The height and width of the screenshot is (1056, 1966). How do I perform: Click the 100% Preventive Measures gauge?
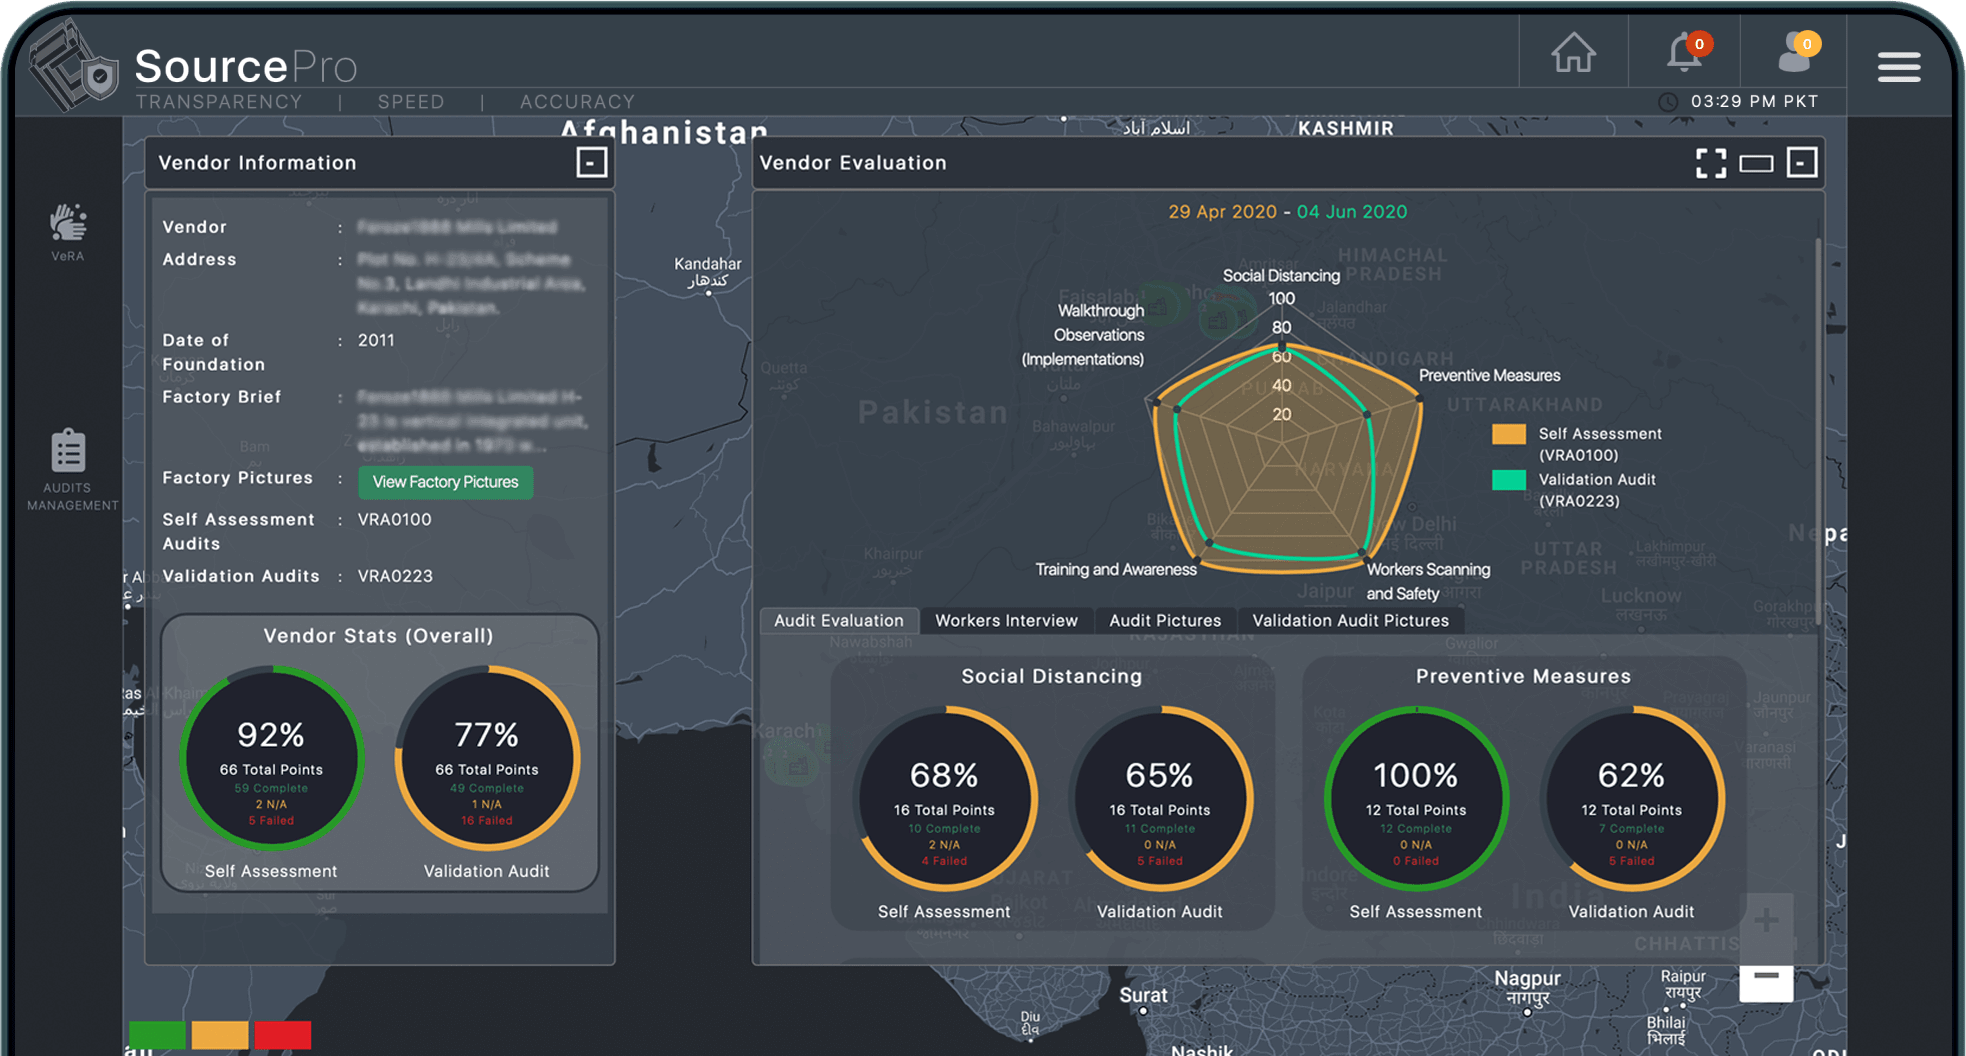1416,798
